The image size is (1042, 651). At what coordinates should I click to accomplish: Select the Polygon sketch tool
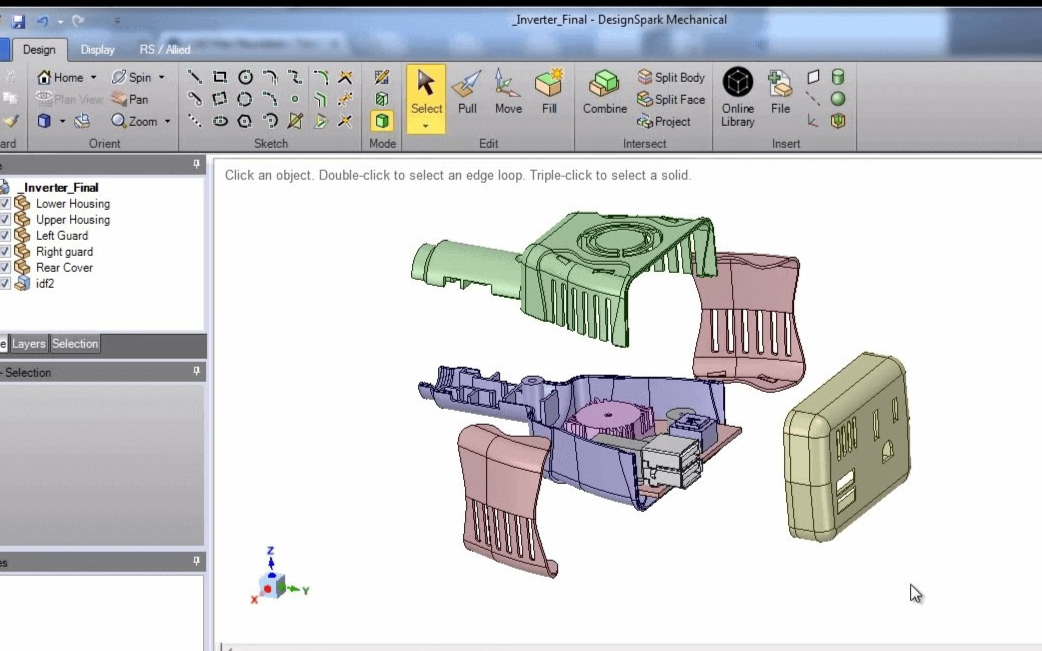click(245, 121)
